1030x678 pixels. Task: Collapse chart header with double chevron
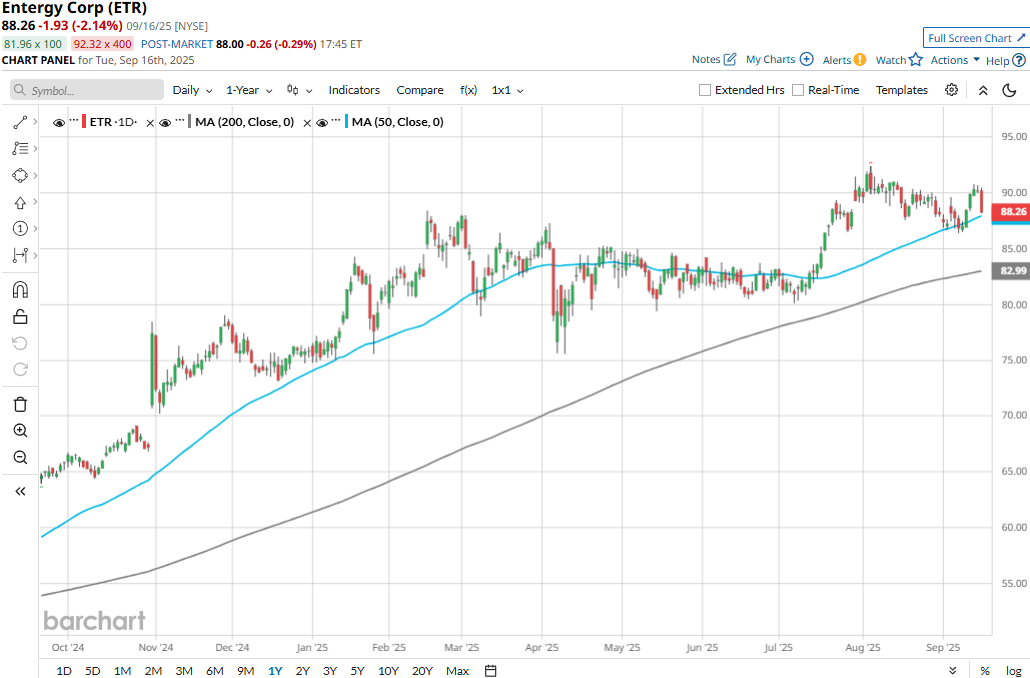(983, 91)
